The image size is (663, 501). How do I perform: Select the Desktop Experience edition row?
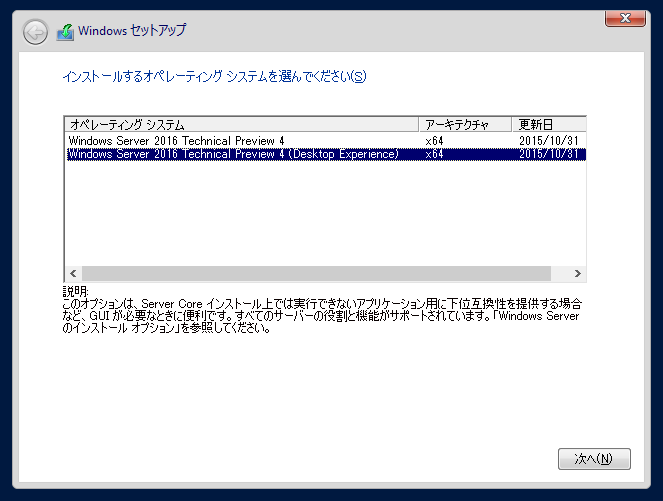pyautogui.click(x=326, y=154)
